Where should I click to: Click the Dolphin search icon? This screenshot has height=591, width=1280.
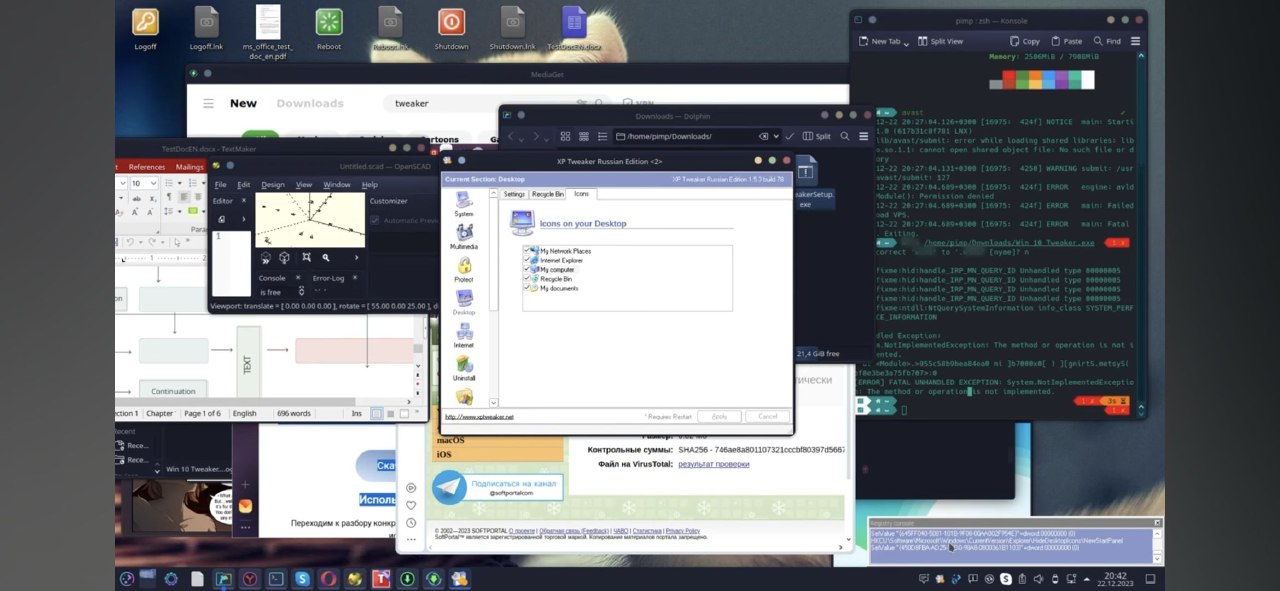click(x=845, y=136)
